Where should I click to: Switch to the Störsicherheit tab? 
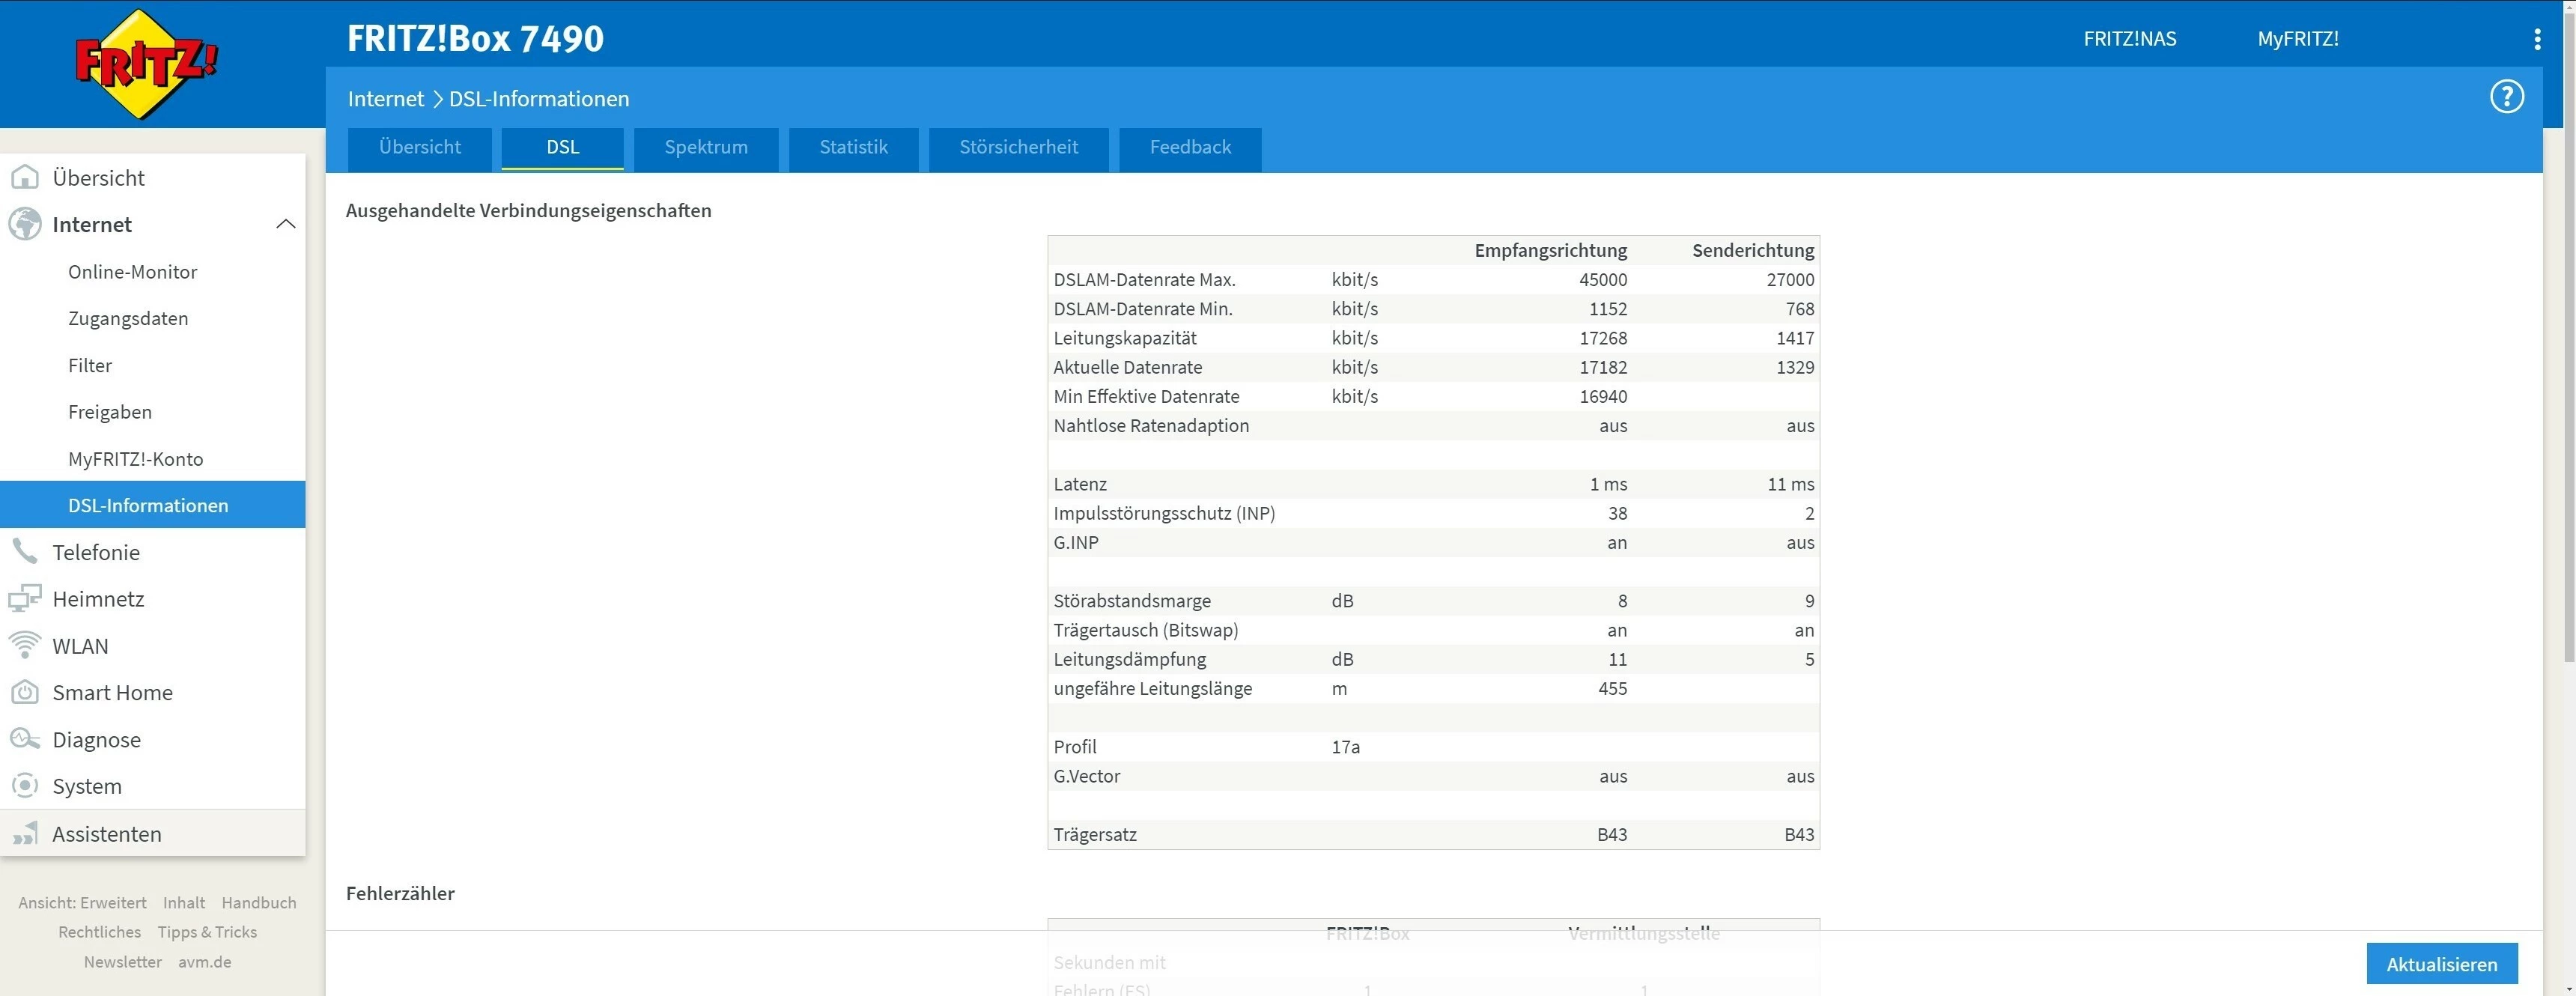[1018, 148]
